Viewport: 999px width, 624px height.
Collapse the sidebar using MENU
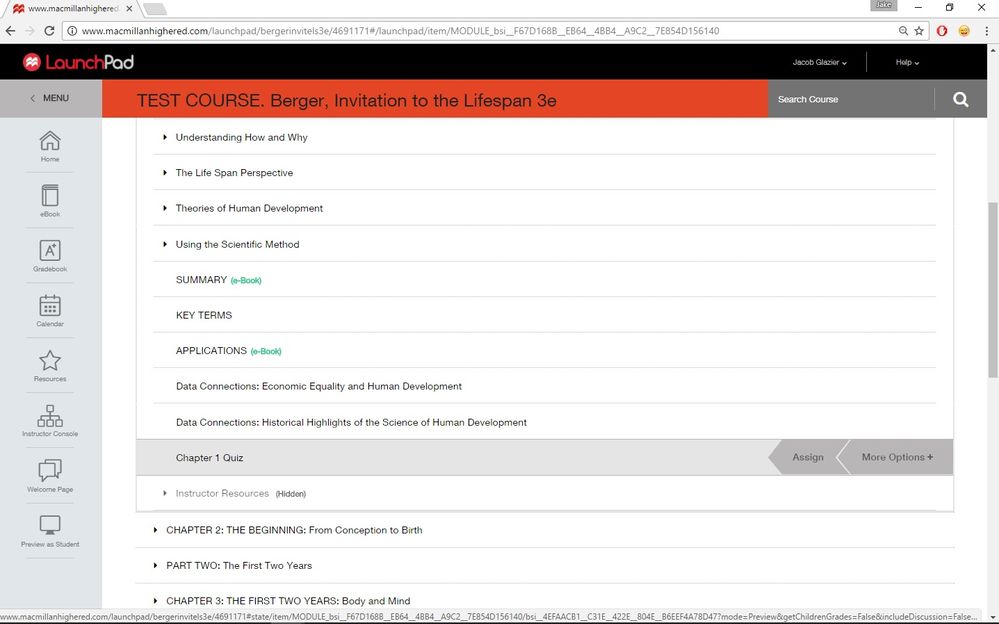point(50,98)
